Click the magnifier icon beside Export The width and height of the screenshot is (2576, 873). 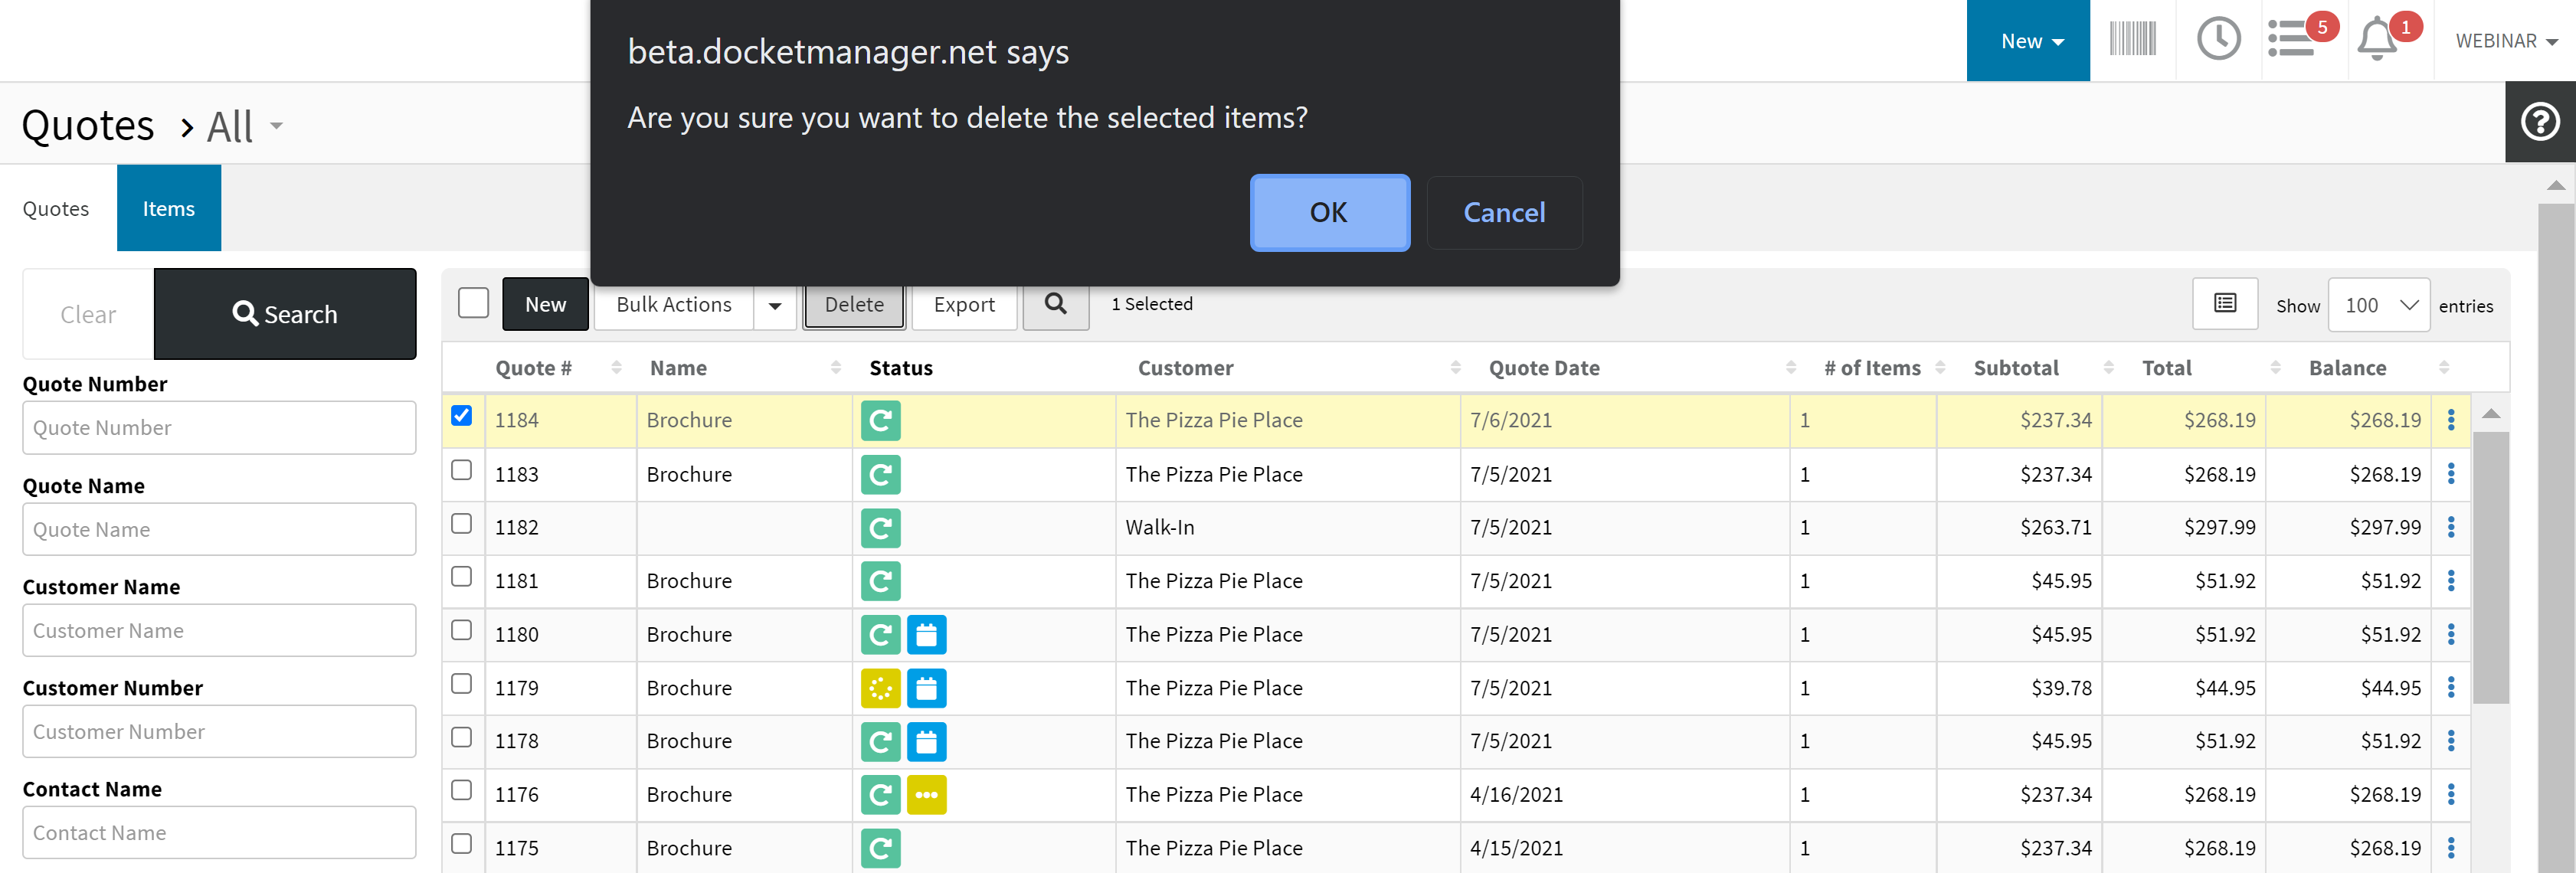(1055, 304)
